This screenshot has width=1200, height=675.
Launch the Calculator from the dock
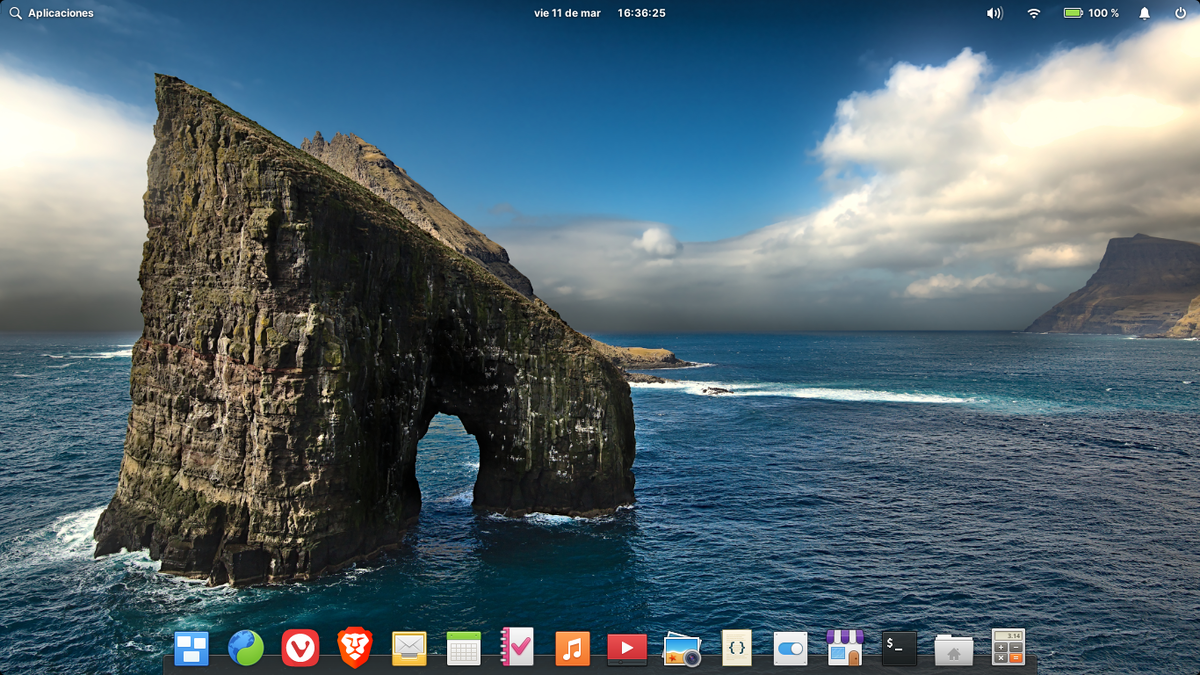coord(1008,647)
